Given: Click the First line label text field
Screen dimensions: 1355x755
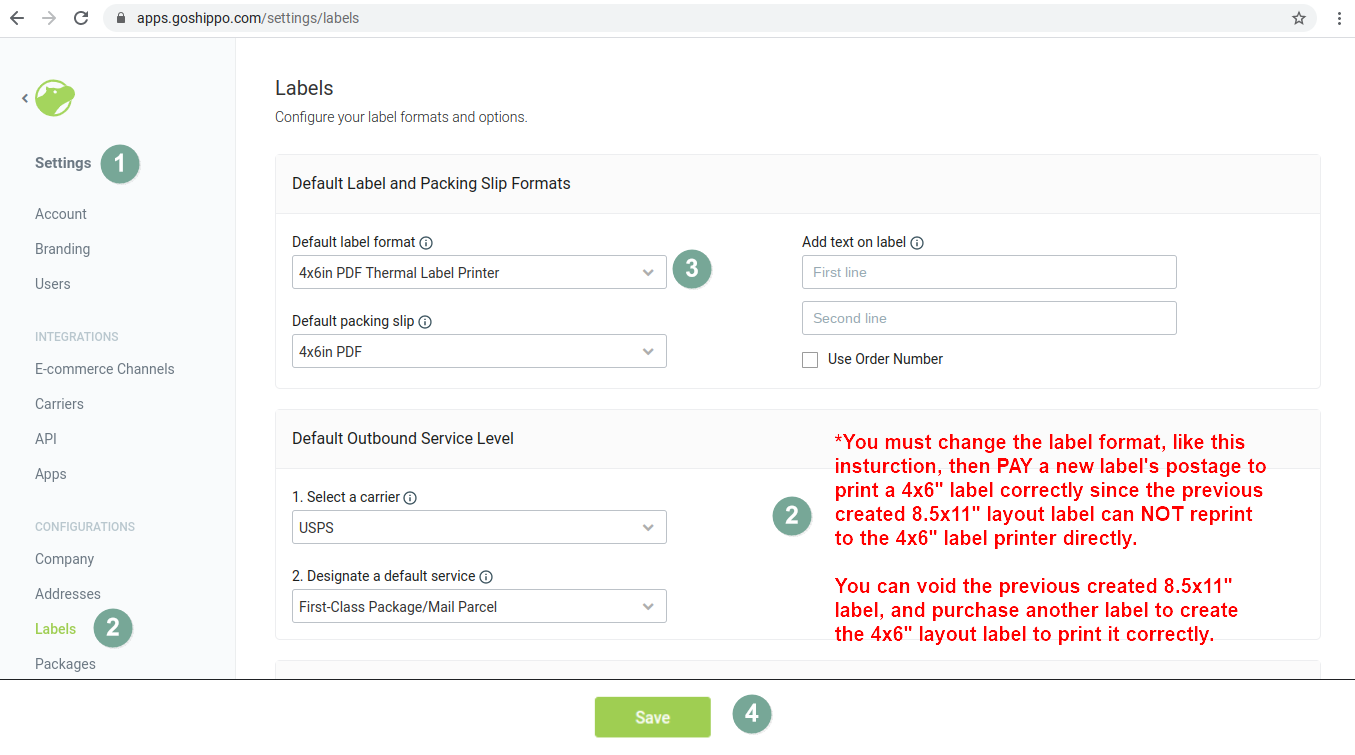Looking at the screenshot, I should coord(989,272).
